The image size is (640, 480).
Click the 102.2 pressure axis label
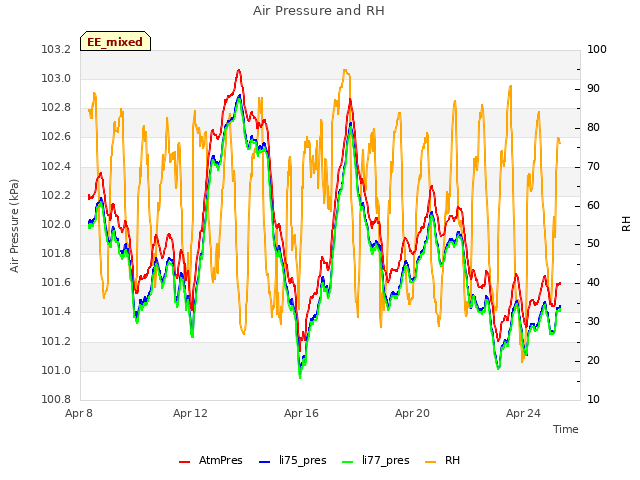pyautogui.click(x=56, y=196)
